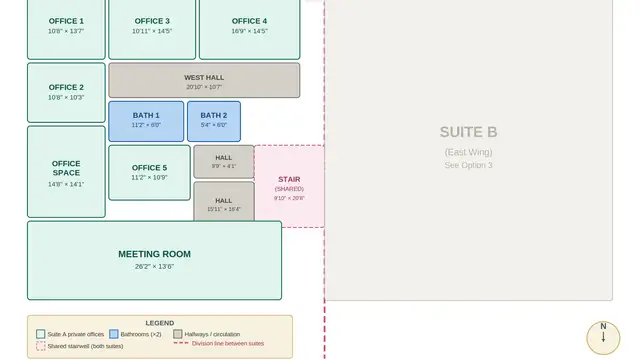Click the Bath 2 room

tap(214, 122)
